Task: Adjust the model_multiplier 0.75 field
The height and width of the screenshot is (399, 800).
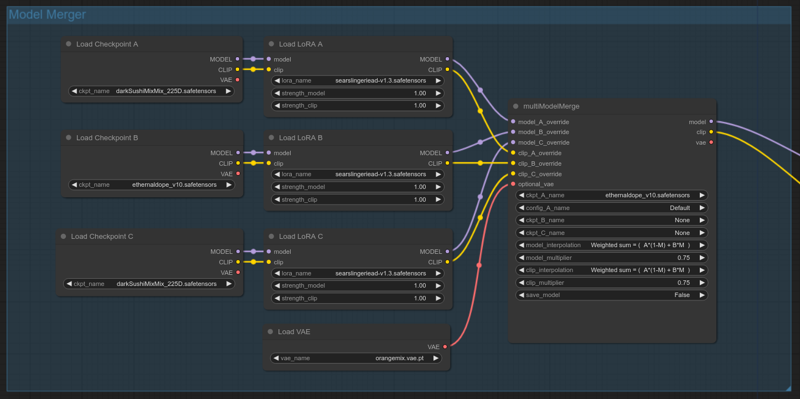Action: click(611, 258)
